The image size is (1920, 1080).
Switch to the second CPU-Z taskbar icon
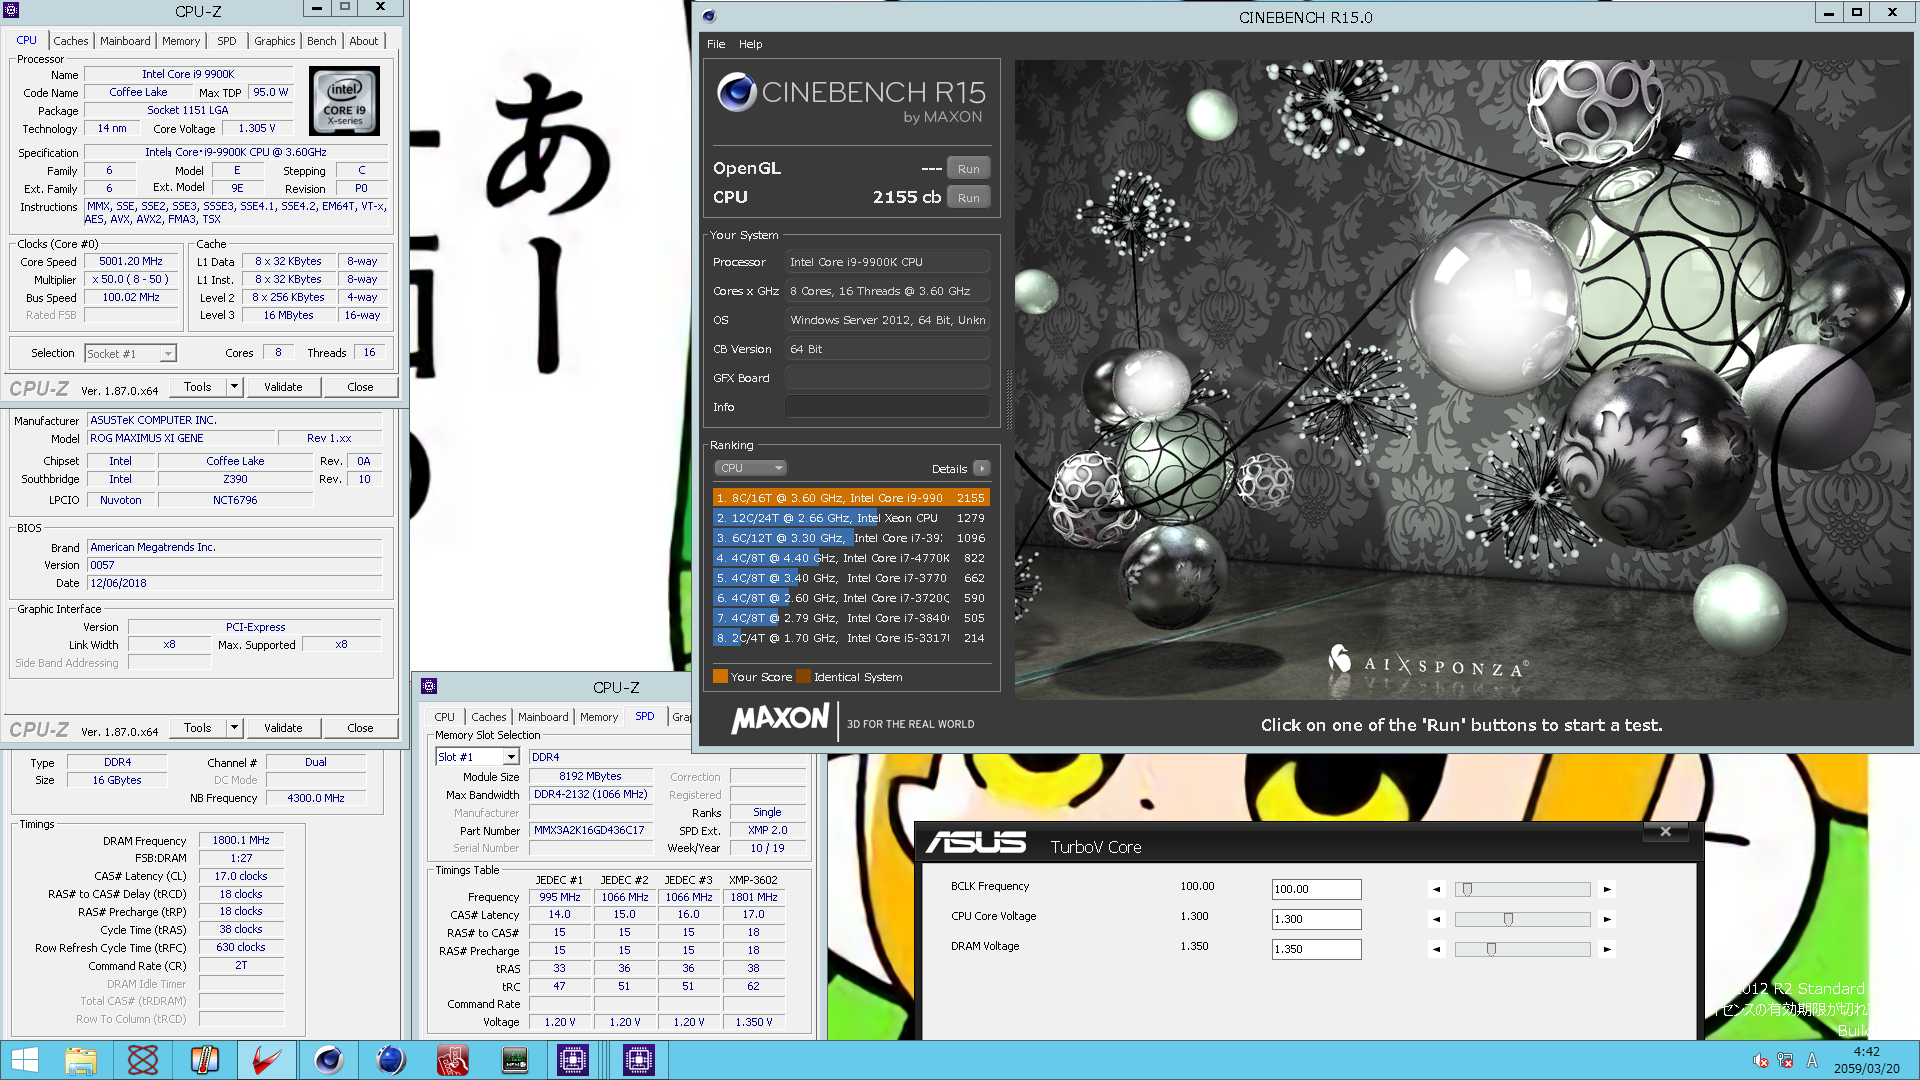coord(638,1060)
